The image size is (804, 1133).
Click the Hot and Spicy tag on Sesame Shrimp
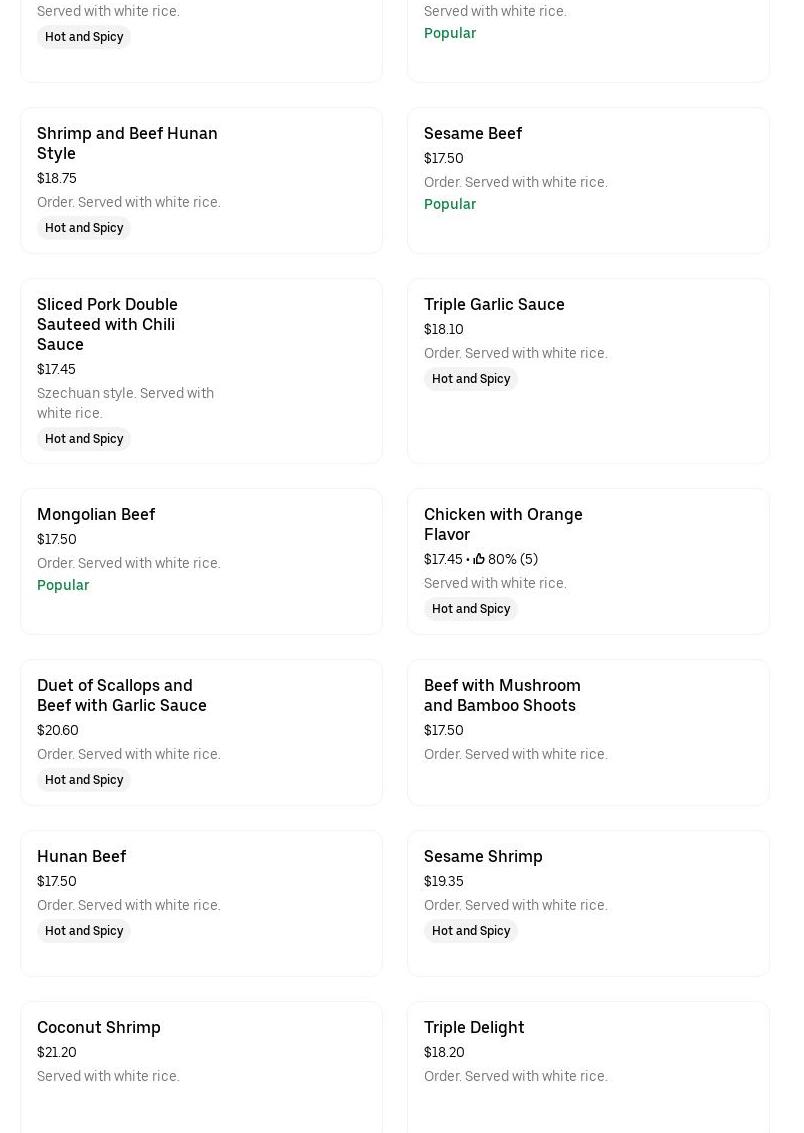pos(471,931)
